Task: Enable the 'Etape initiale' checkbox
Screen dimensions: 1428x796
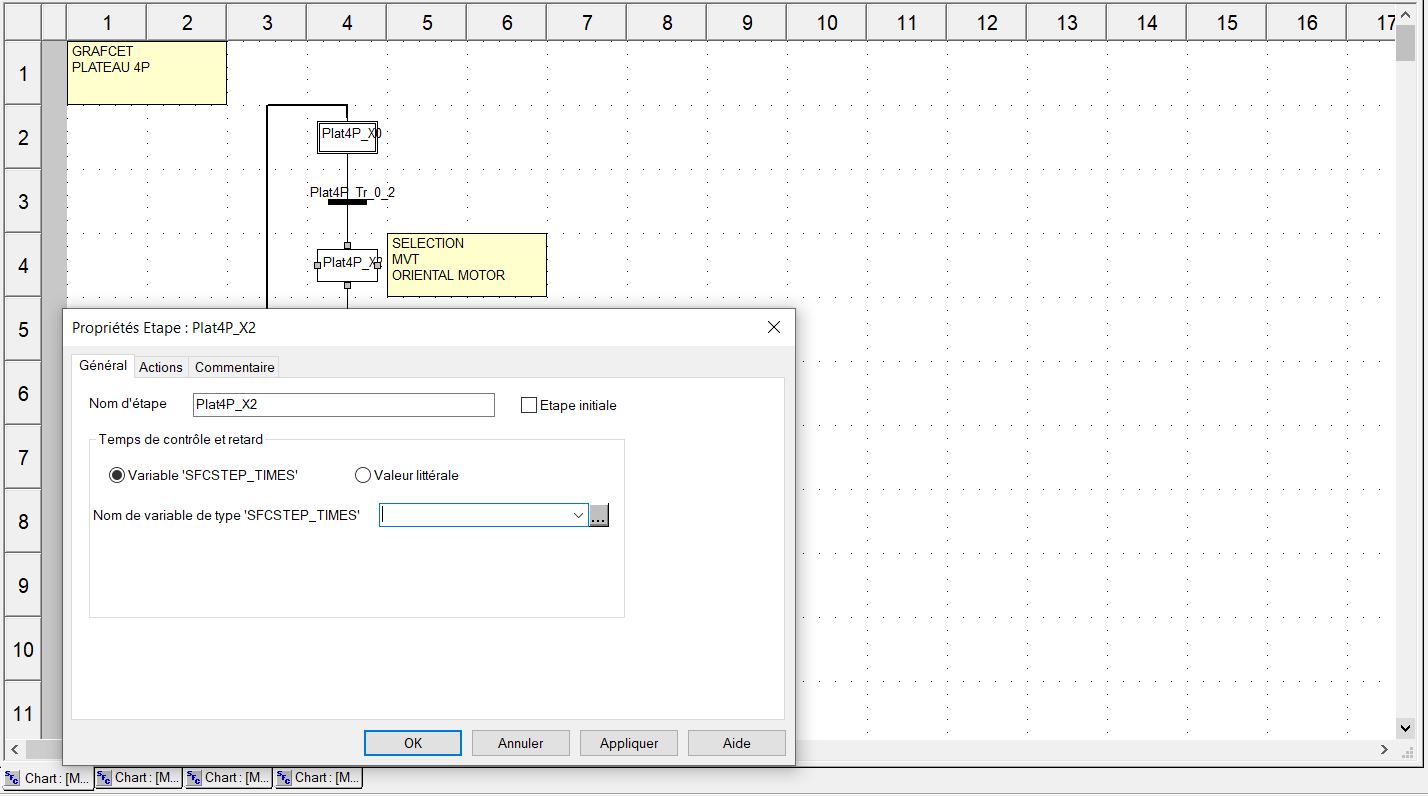Action: click(530, 405)
